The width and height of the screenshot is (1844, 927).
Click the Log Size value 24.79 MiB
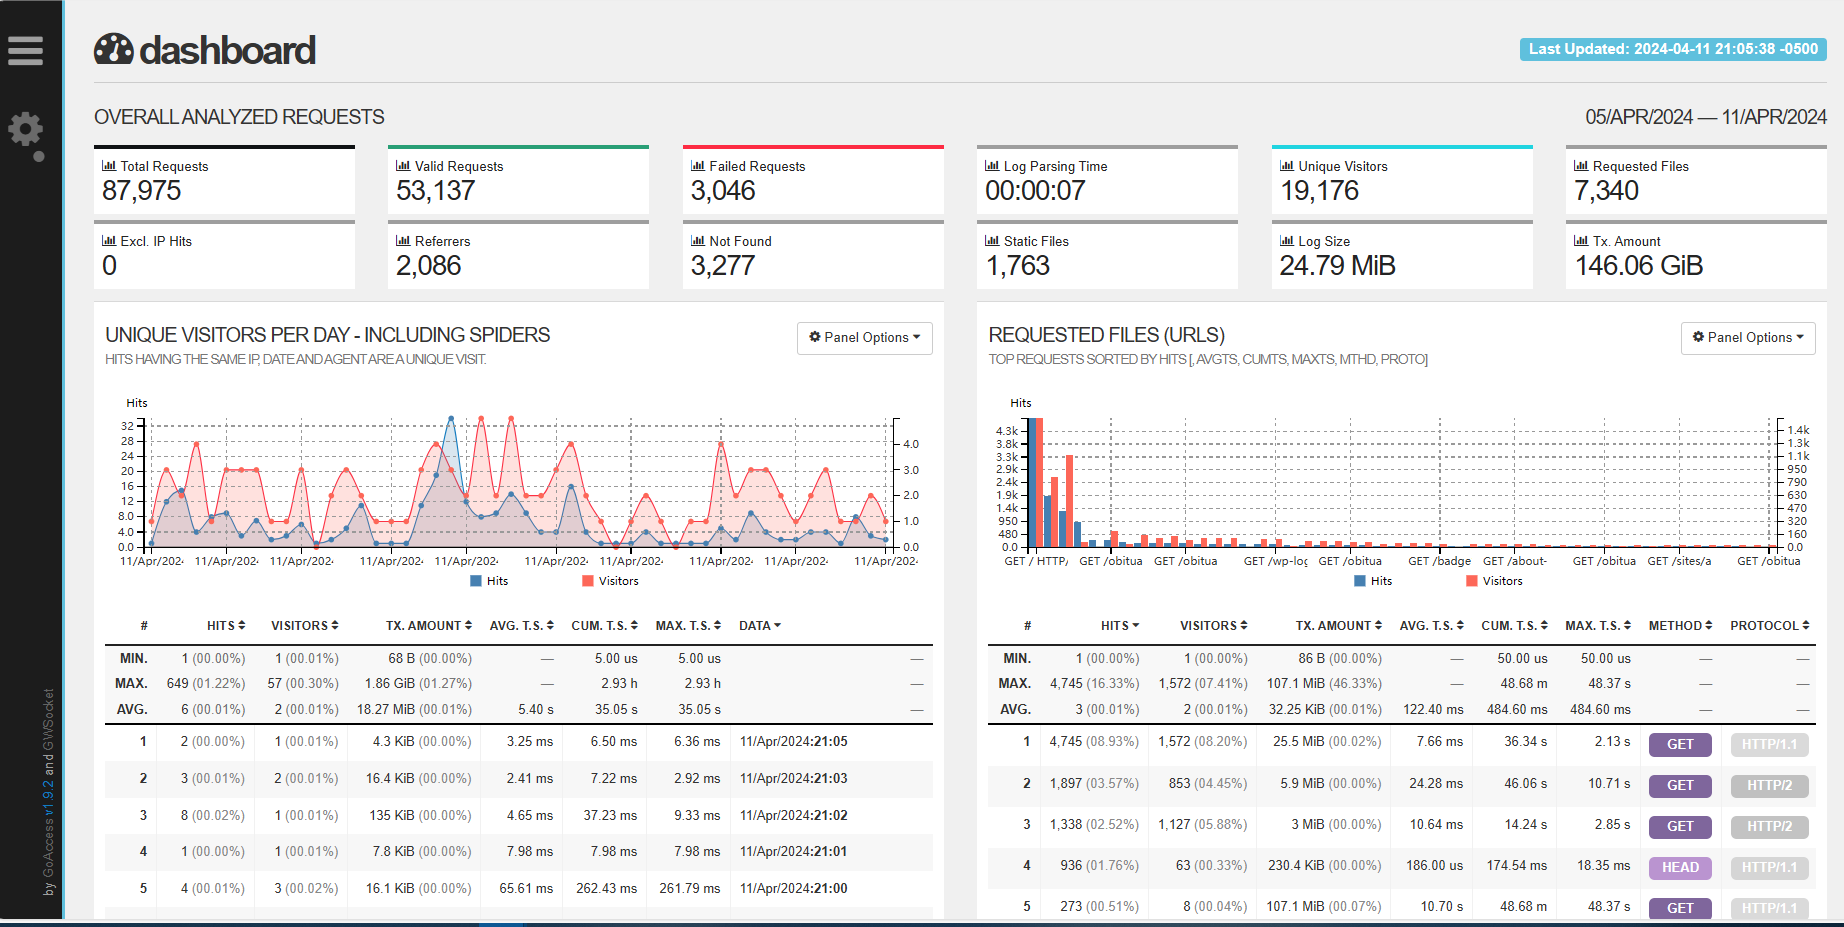coord(1338,266)
